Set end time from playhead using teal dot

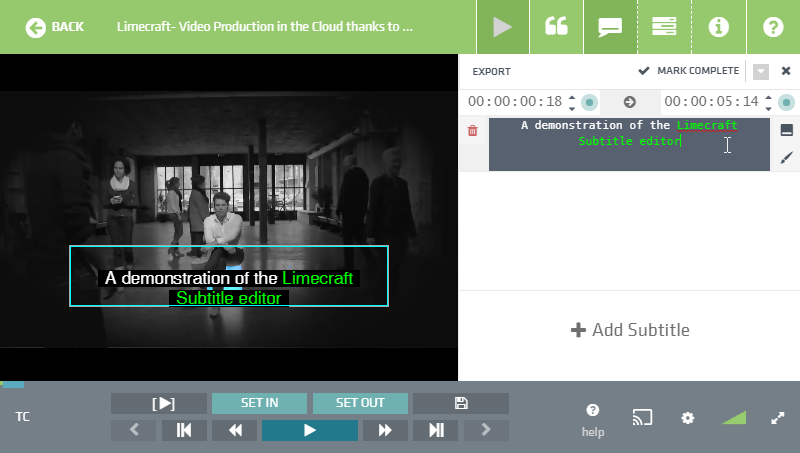[786, 103]
